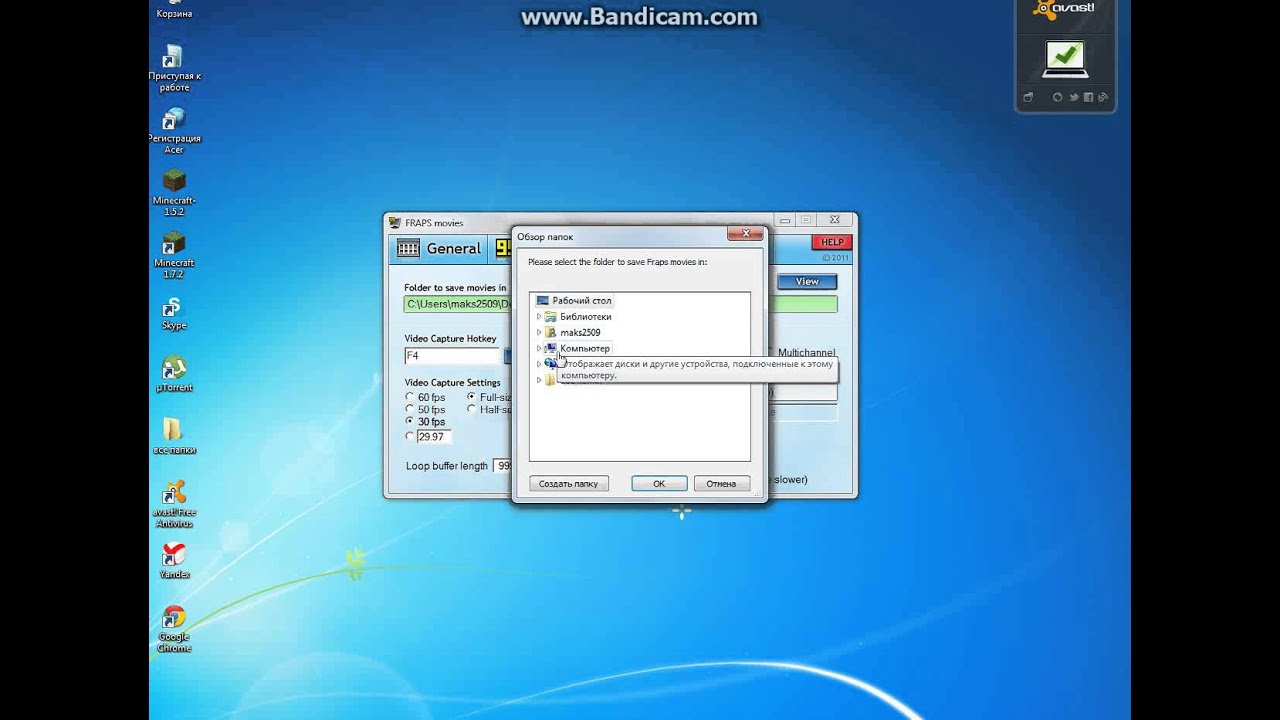Click the Loop buffer length input field
The image size is (1280, 720).
click(503, 466)
